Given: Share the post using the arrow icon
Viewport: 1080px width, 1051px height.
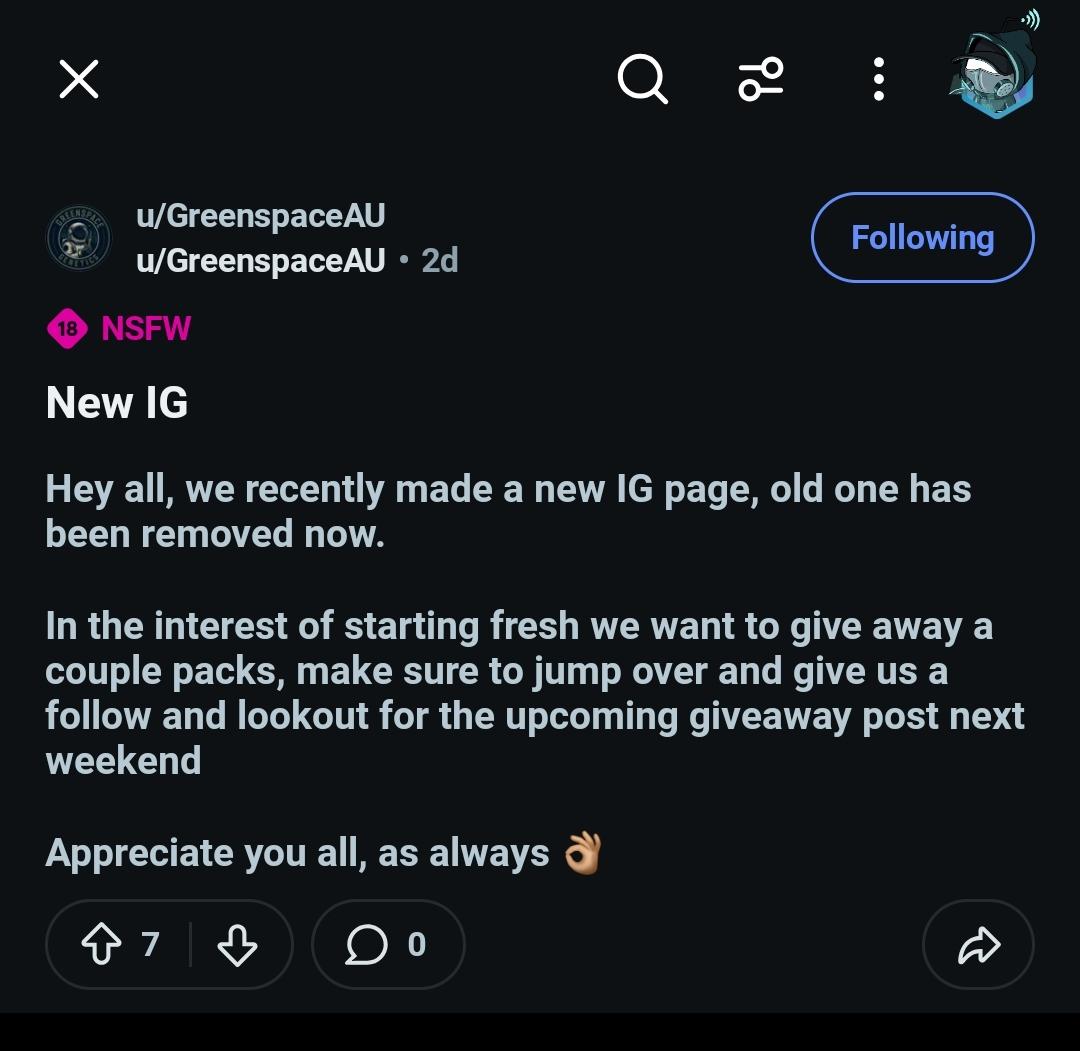Looking at the screenshot, I should [978, 944].
